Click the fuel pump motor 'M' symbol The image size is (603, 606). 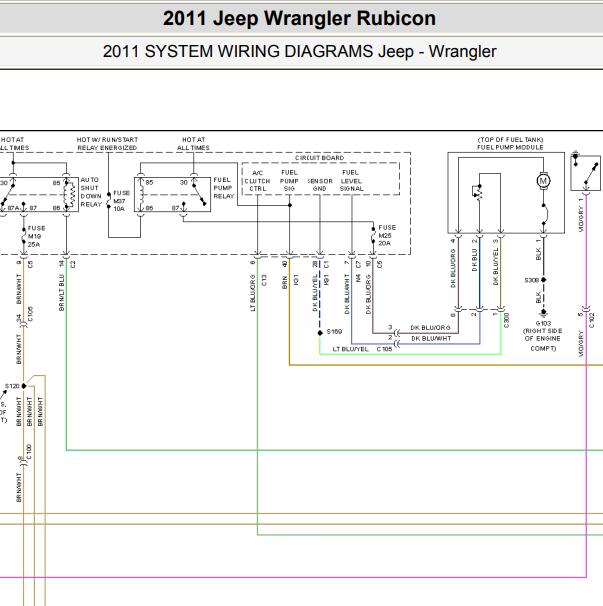click(x=543, y=181)
